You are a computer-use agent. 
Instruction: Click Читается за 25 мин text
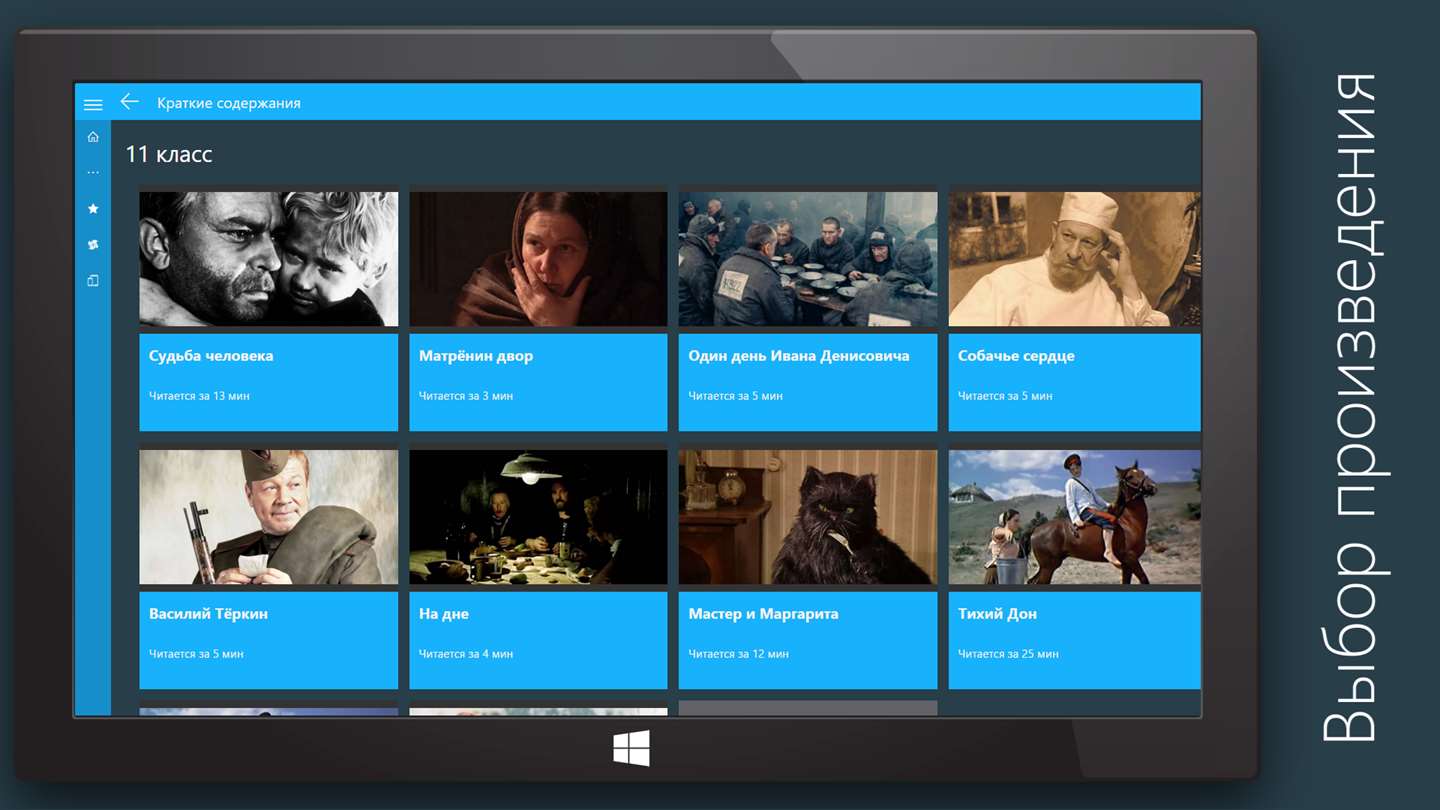pyautogui.click(x=1008, y=654)
